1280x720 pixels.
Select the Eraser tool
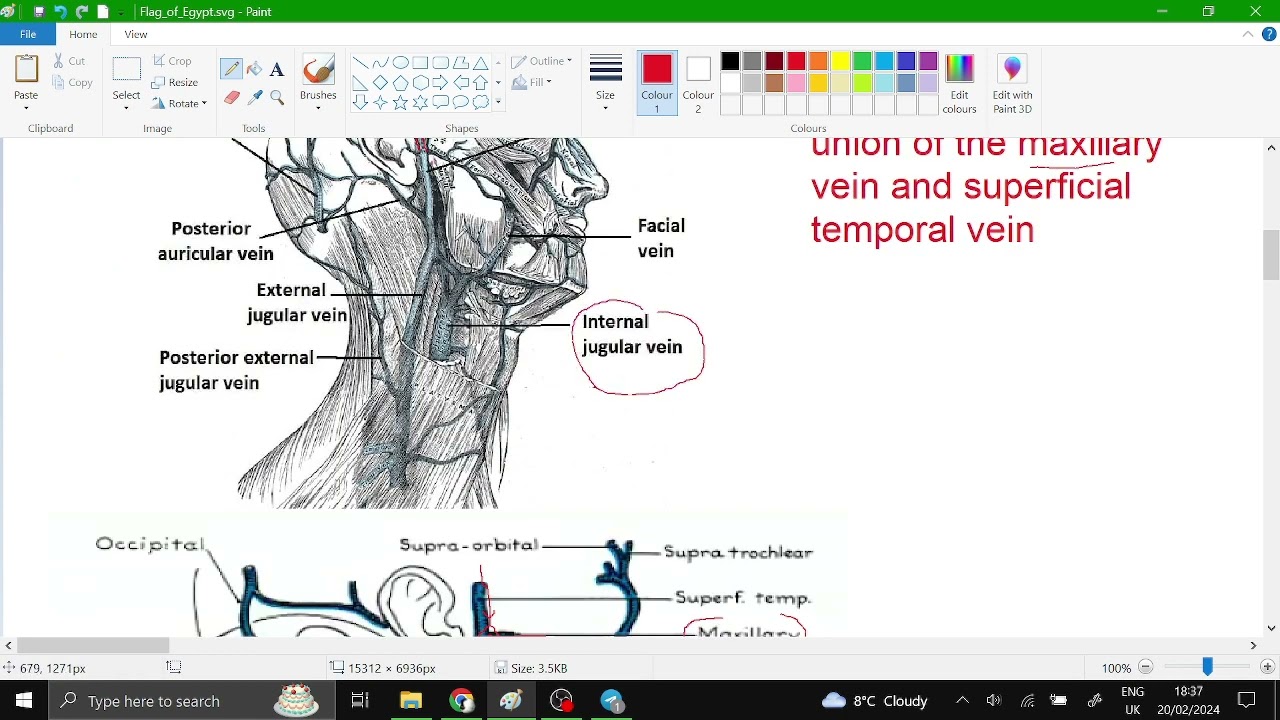[x=232, y=97]
